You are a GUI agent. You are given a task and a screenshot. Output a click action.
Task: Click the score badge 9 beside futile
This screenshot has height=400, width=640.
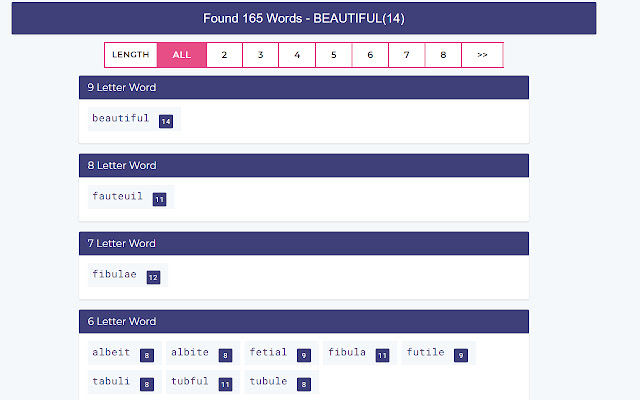461,355
